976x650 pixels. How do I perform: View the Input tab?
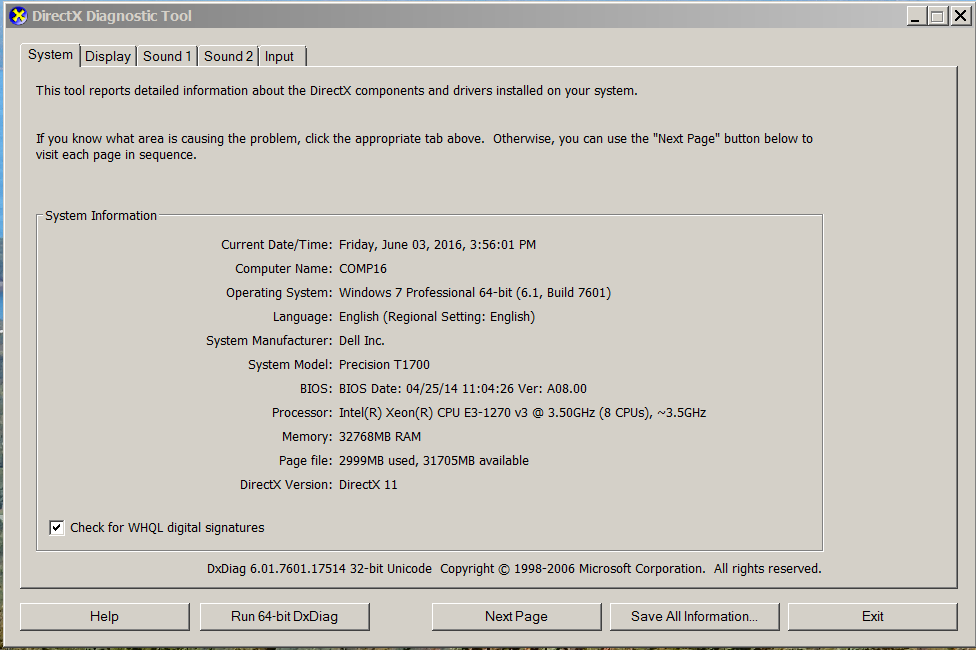click(281, 56)
